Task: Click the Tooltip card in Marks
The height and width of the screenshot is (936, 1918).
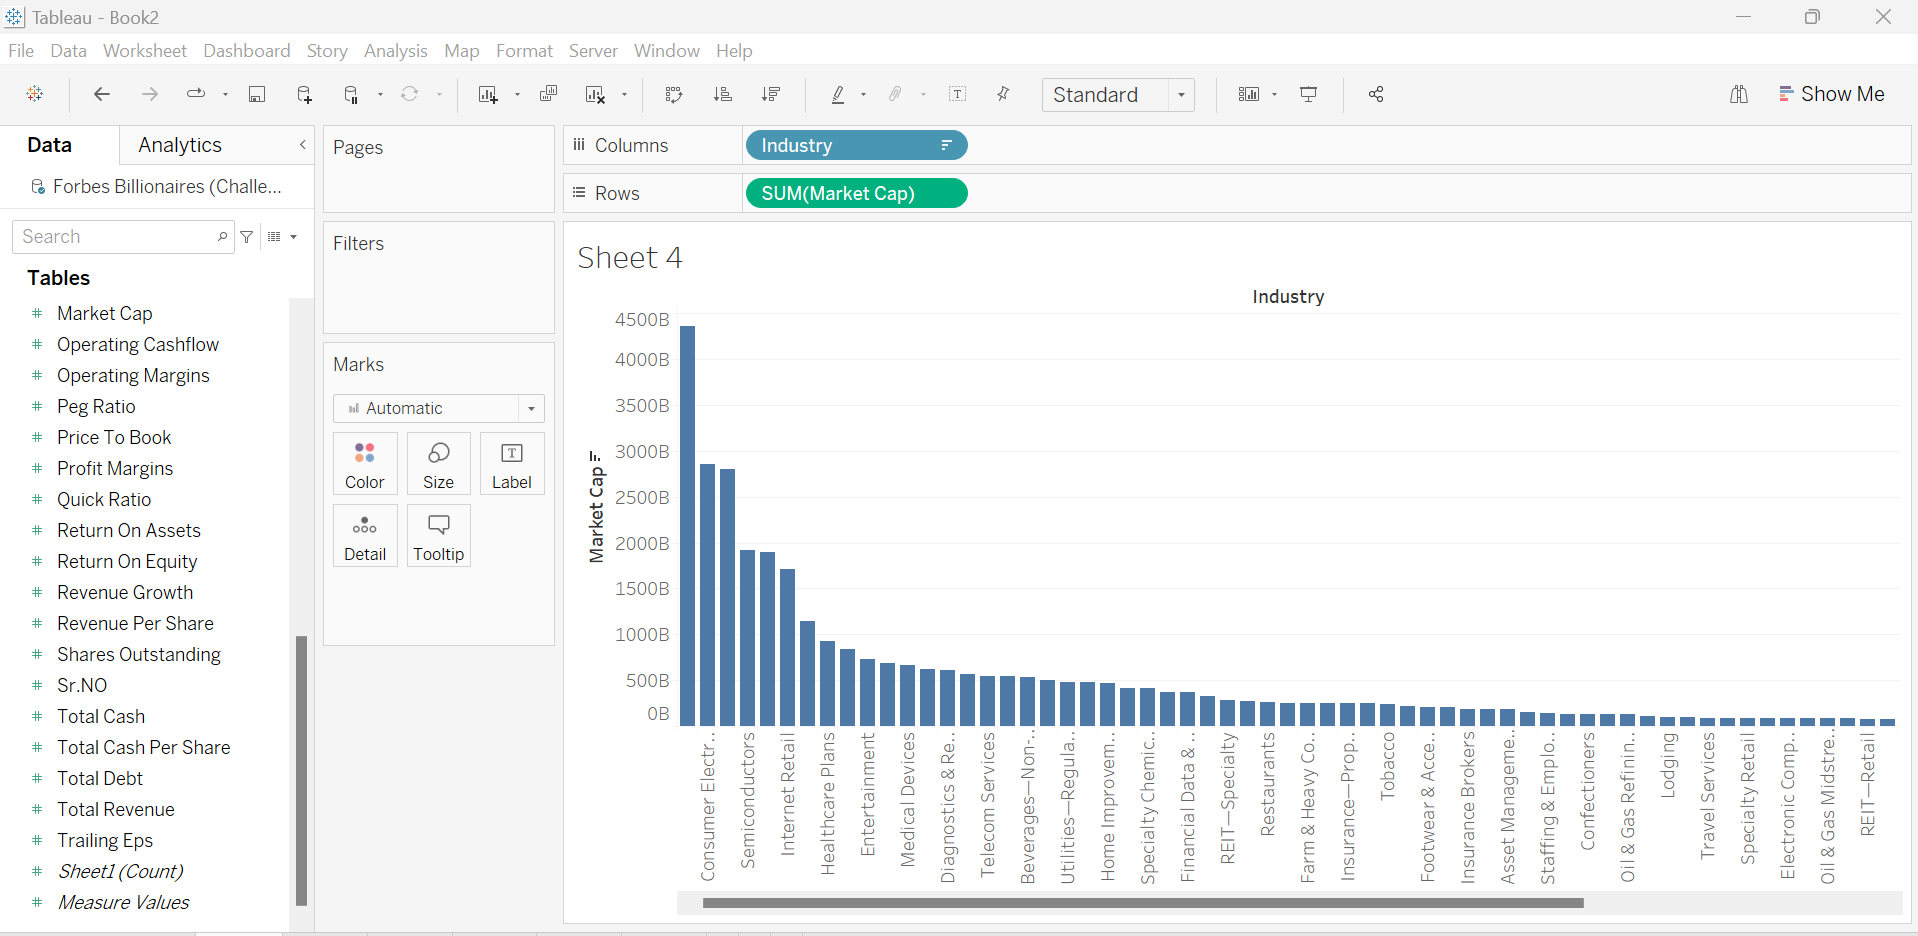Action: (x=438, y=536)
